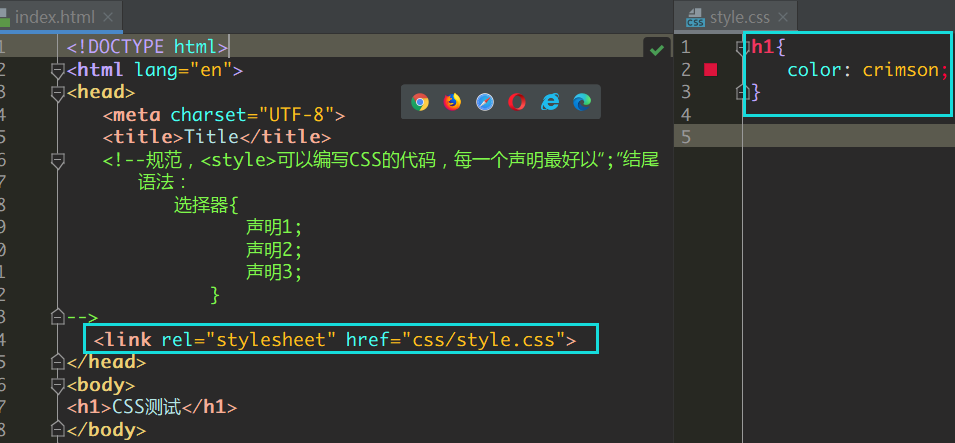Click fold marker beside </body>
Viewport: 955px width, 443px height.
coord(58,430)
